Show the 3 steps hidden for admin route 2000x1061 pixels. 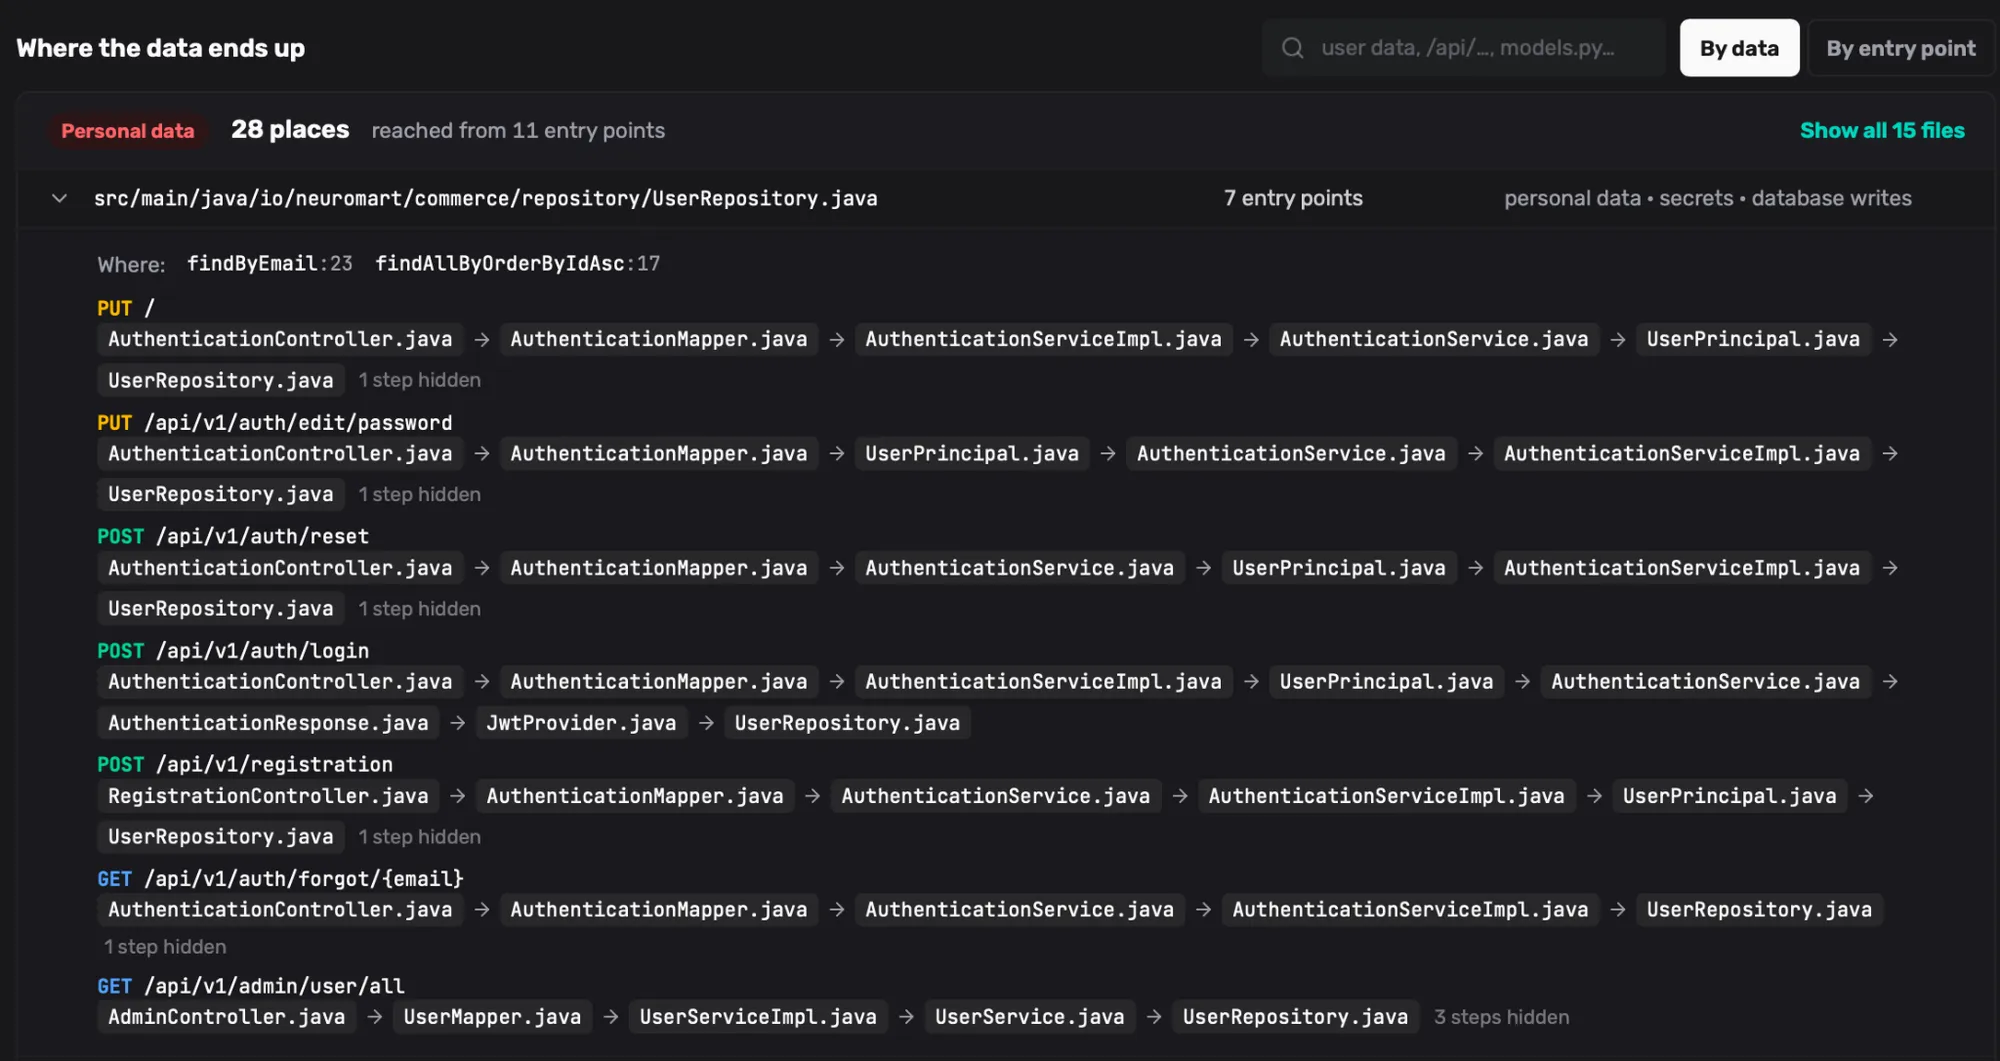point(1501,1017)
